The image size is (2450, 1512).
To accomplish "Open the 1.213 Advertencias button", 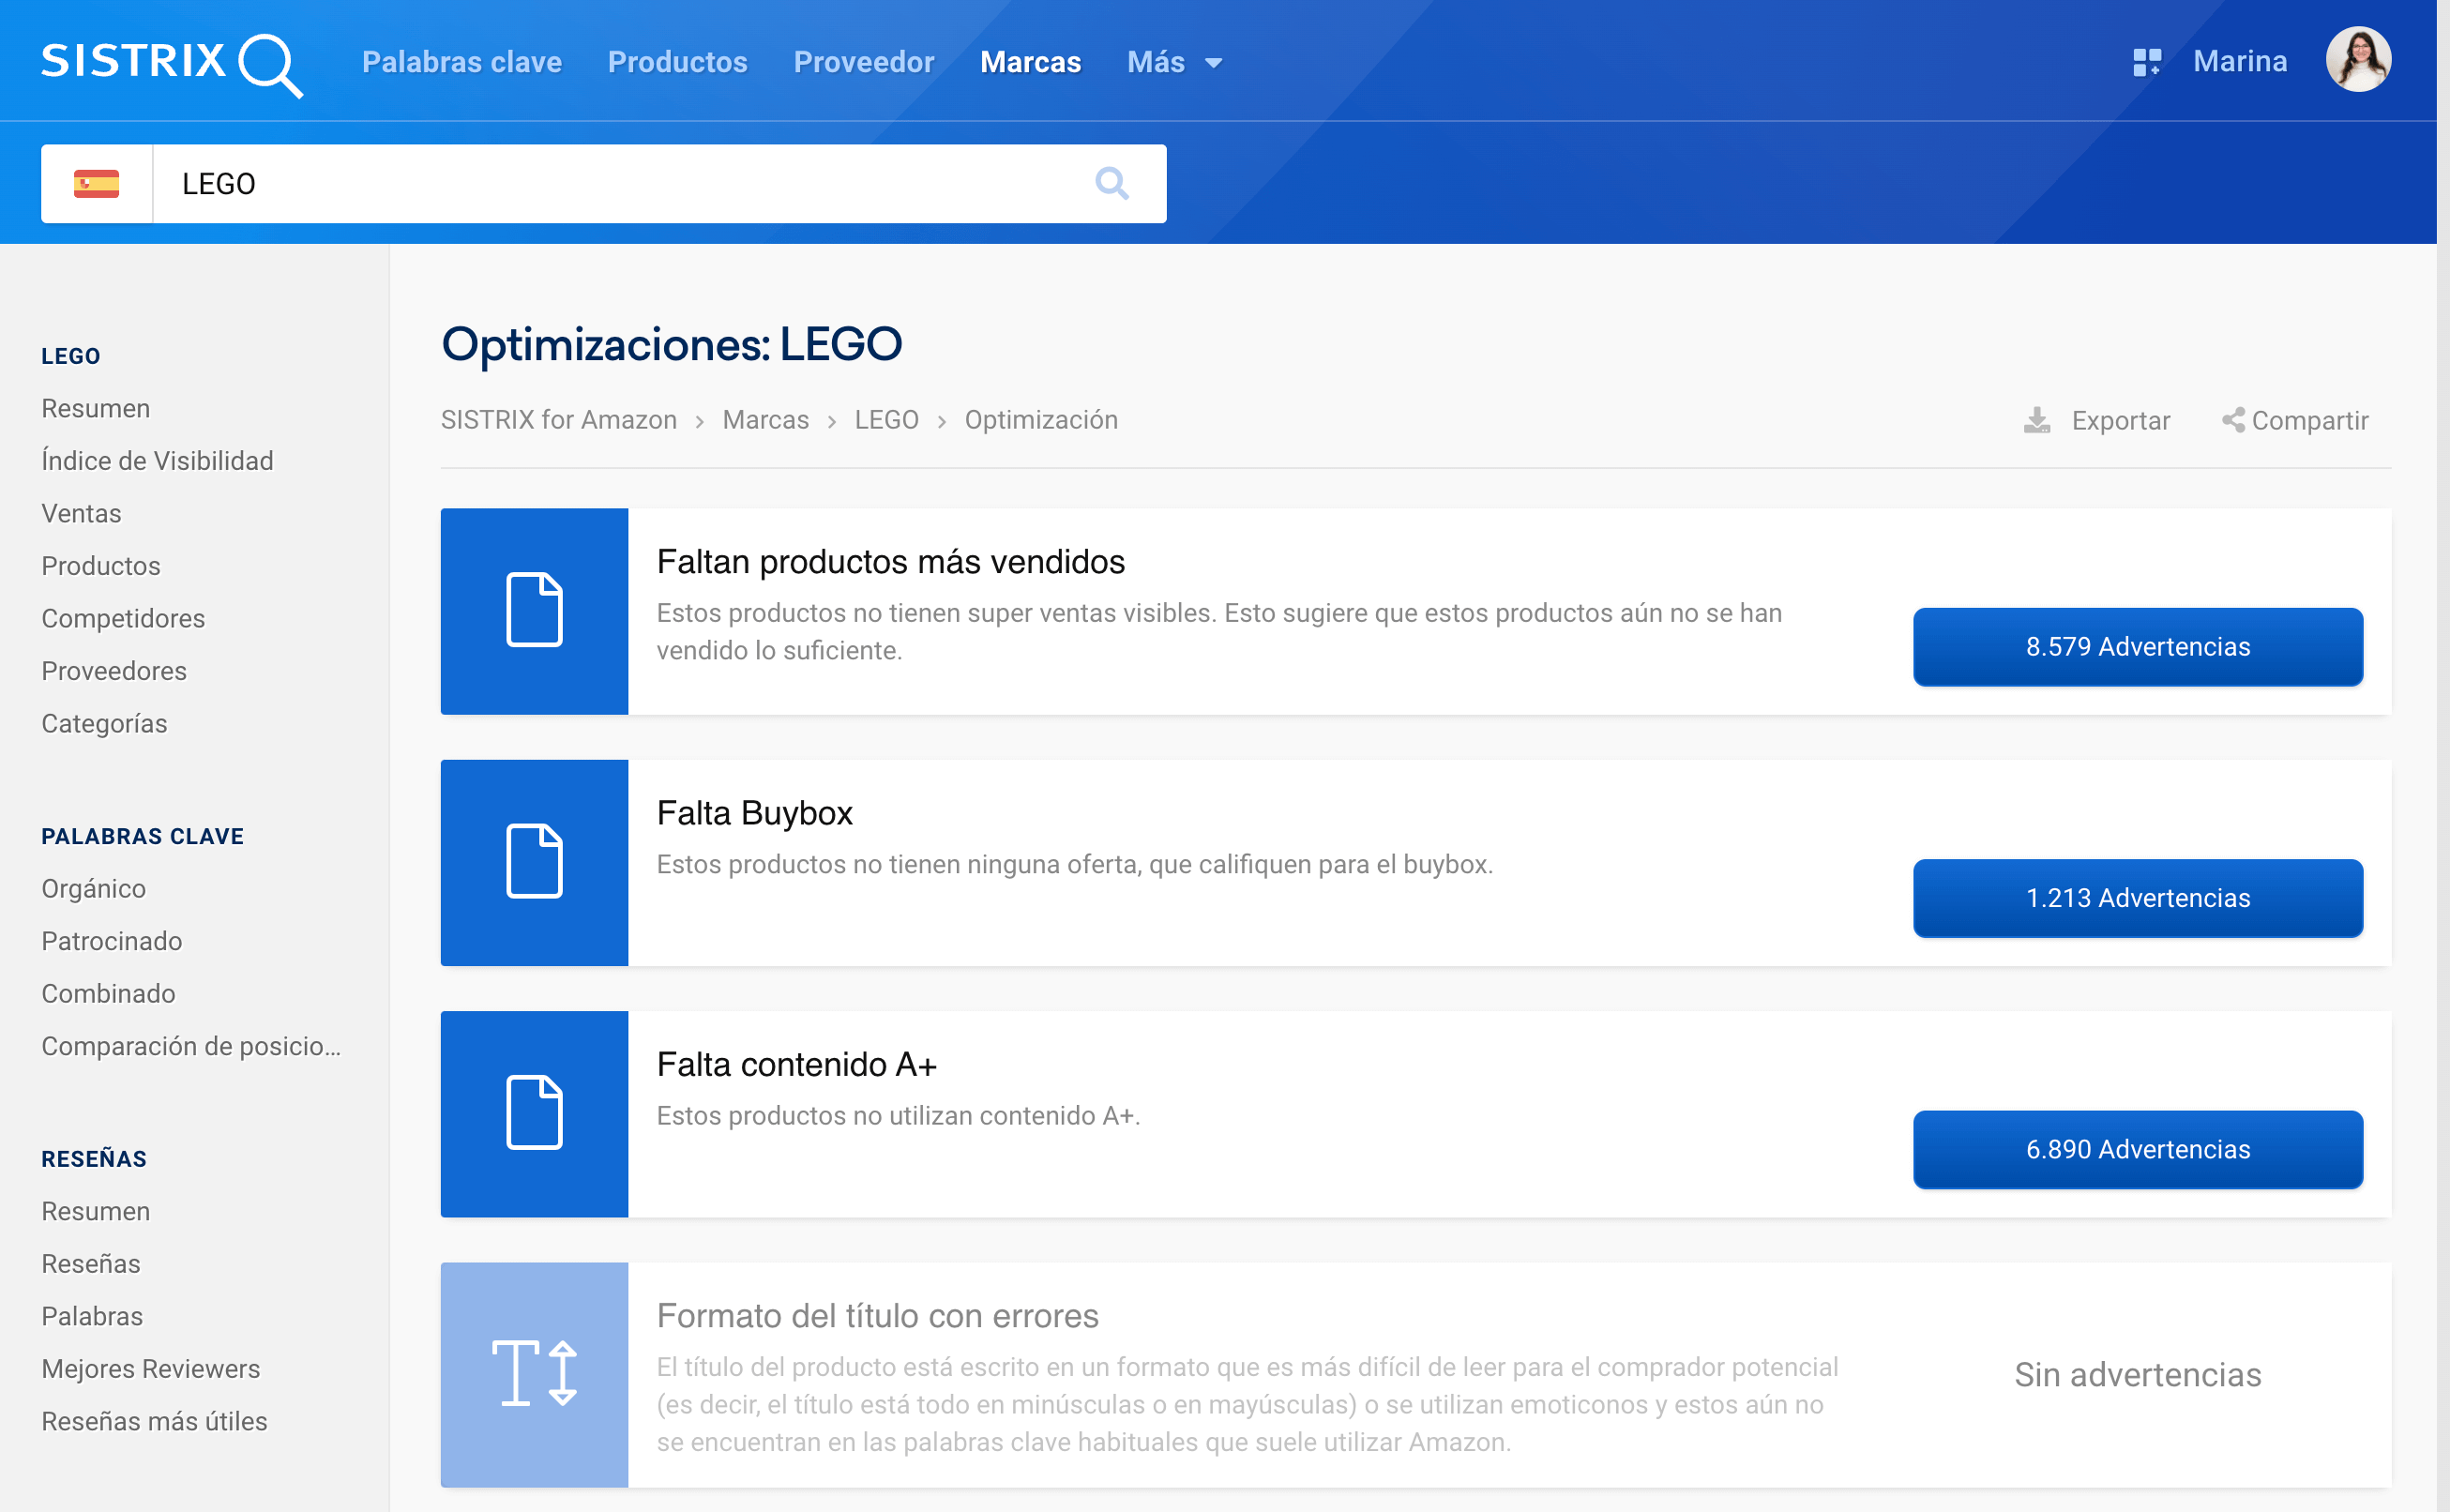I will pos(2137,897).
